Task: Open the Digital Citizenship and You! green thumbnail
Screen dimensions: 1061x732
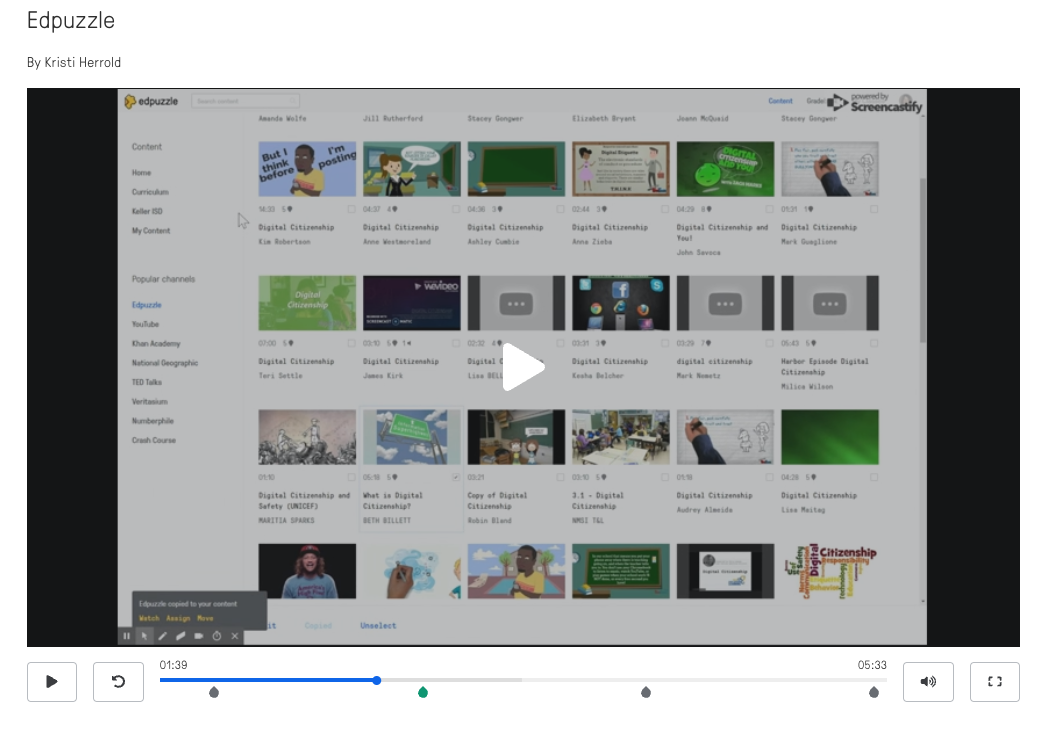Action: [x=725, y=169]
